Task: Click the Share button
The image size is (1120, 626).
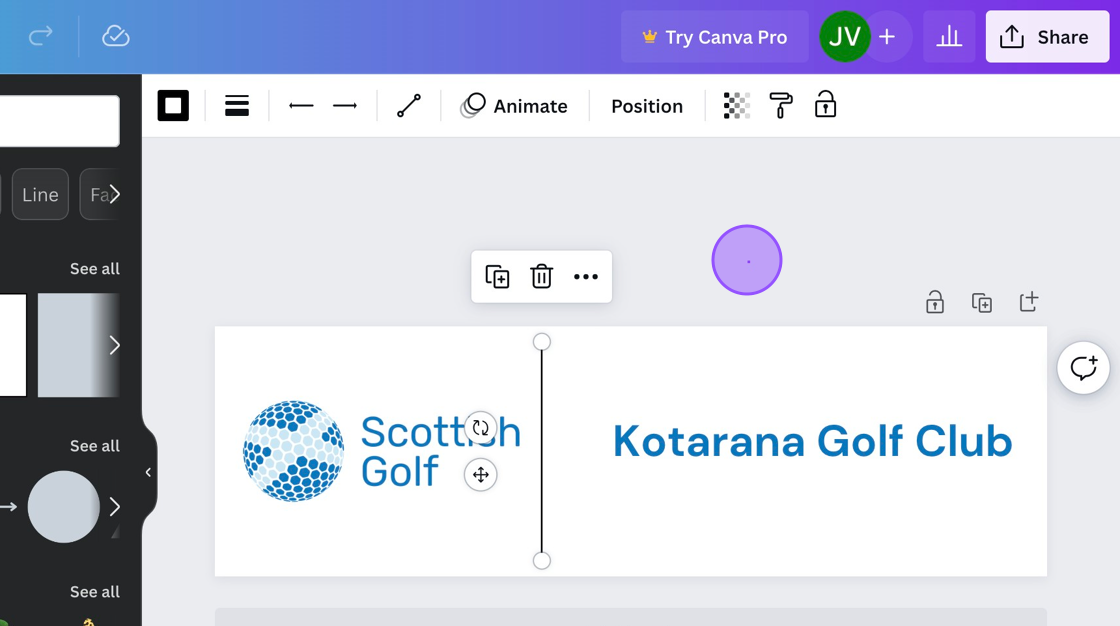Action: (x=1047, y=36)
